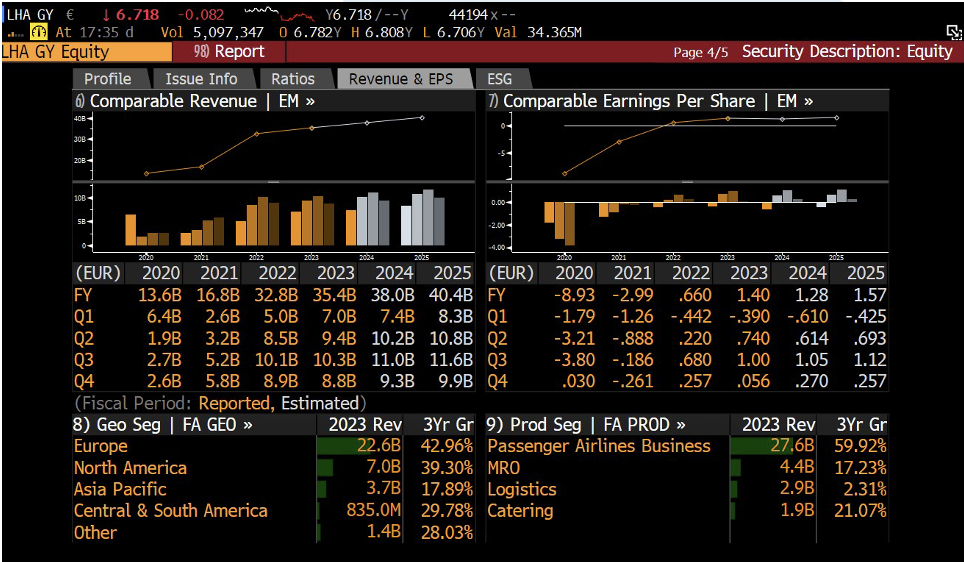
Task: Click the 98) Report button
Action: pos(229,52)
